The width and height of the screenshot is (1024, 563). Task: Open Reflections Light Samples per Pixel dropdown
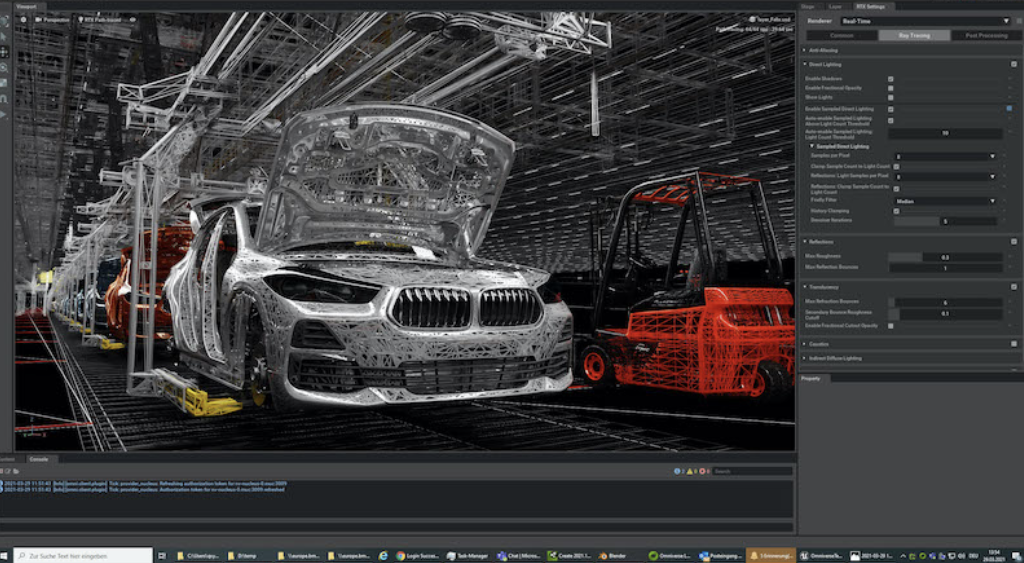pyautogui.click(x=945, y=176)
